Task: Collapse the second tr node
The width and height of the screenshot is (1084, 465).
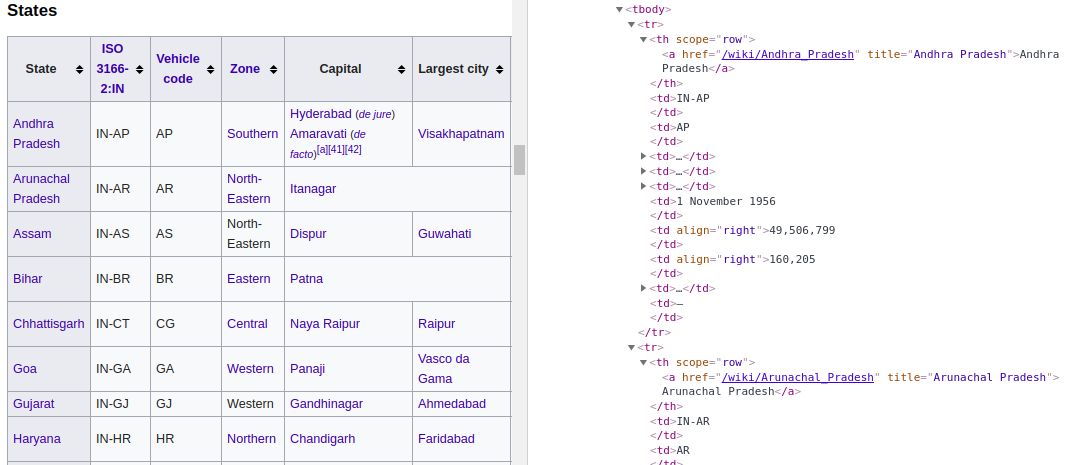Action: [631, 348]
